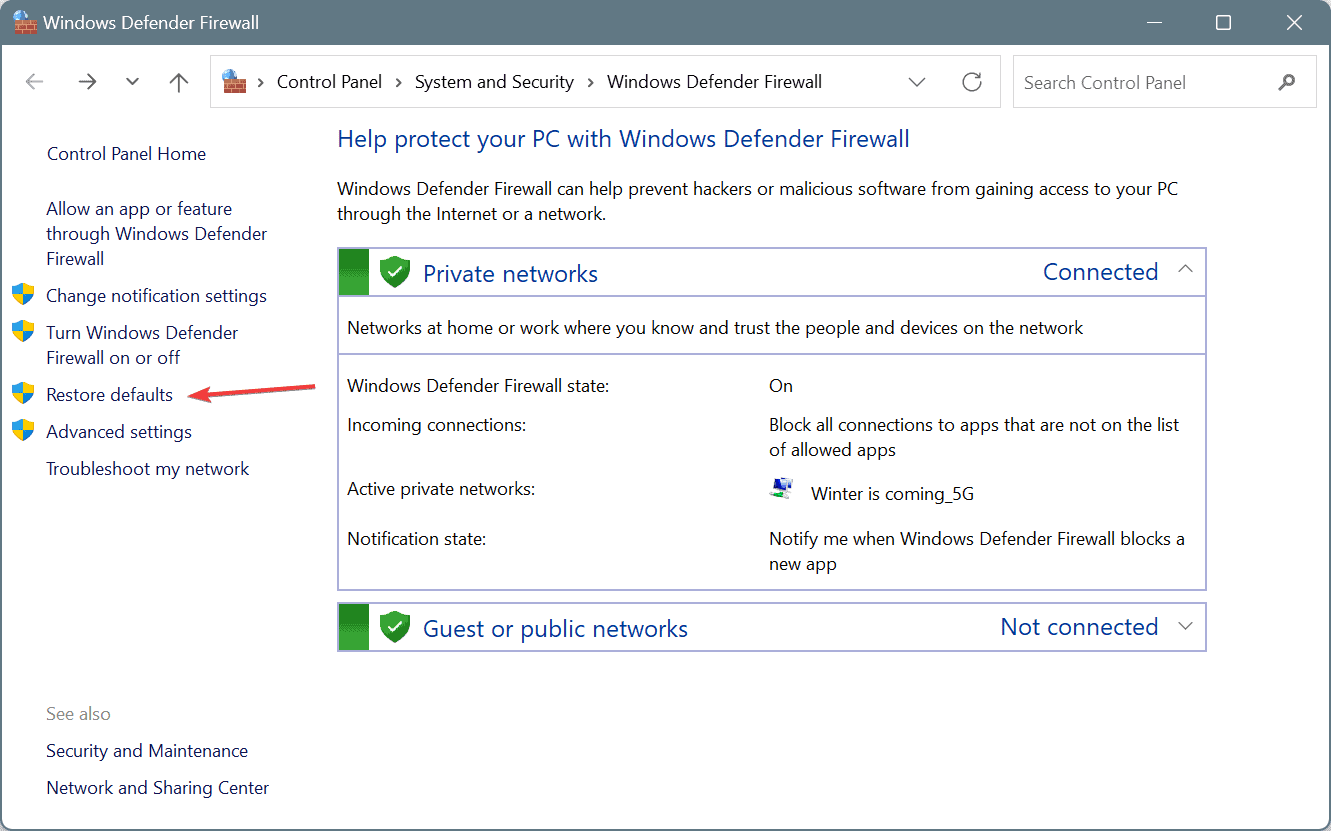Expand the address bar history dropdown

coord(917,82)
